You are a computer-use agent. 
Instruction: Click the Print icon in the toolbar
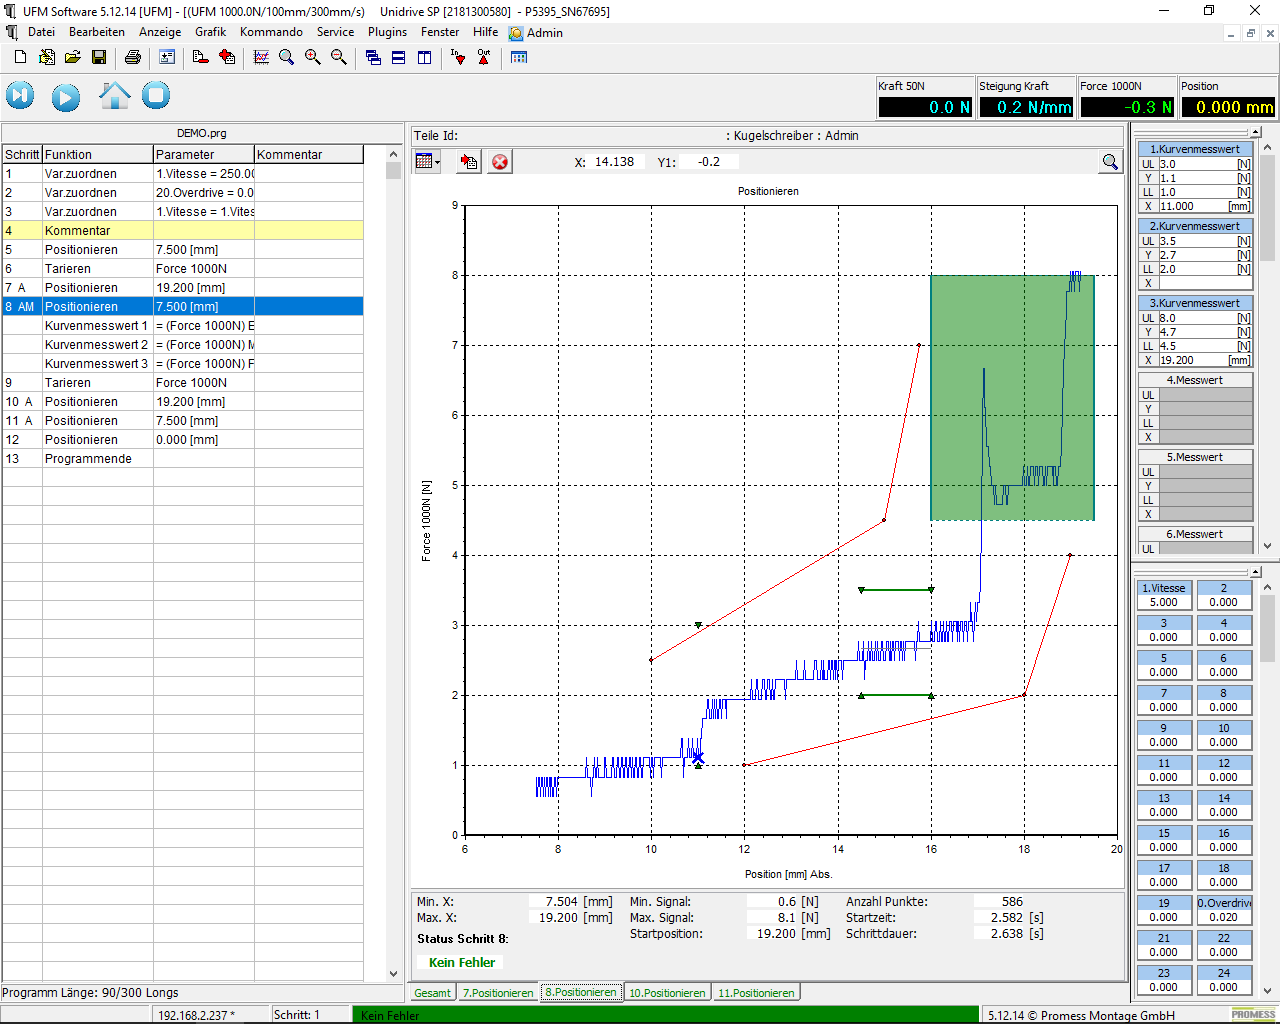132,58
